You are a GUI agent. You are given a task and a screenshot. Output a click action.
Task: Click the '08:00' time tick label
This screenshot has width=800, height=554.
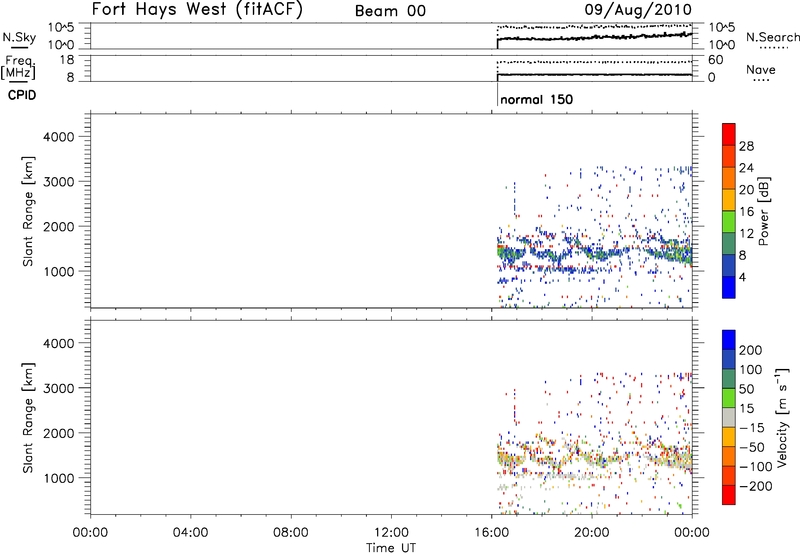coord(291,533)
